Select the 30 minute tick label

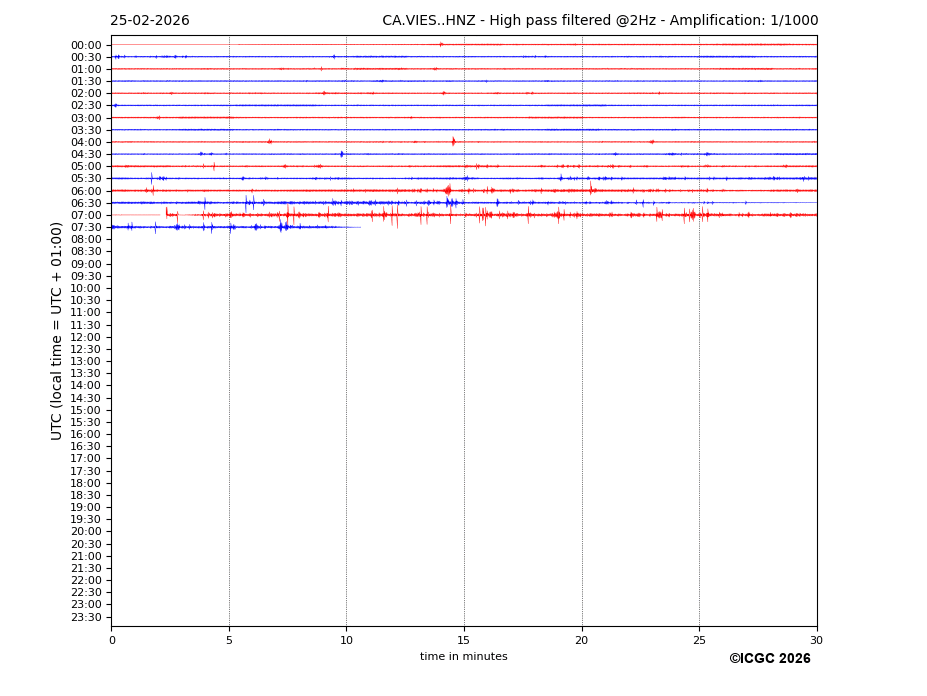(816, 640)
